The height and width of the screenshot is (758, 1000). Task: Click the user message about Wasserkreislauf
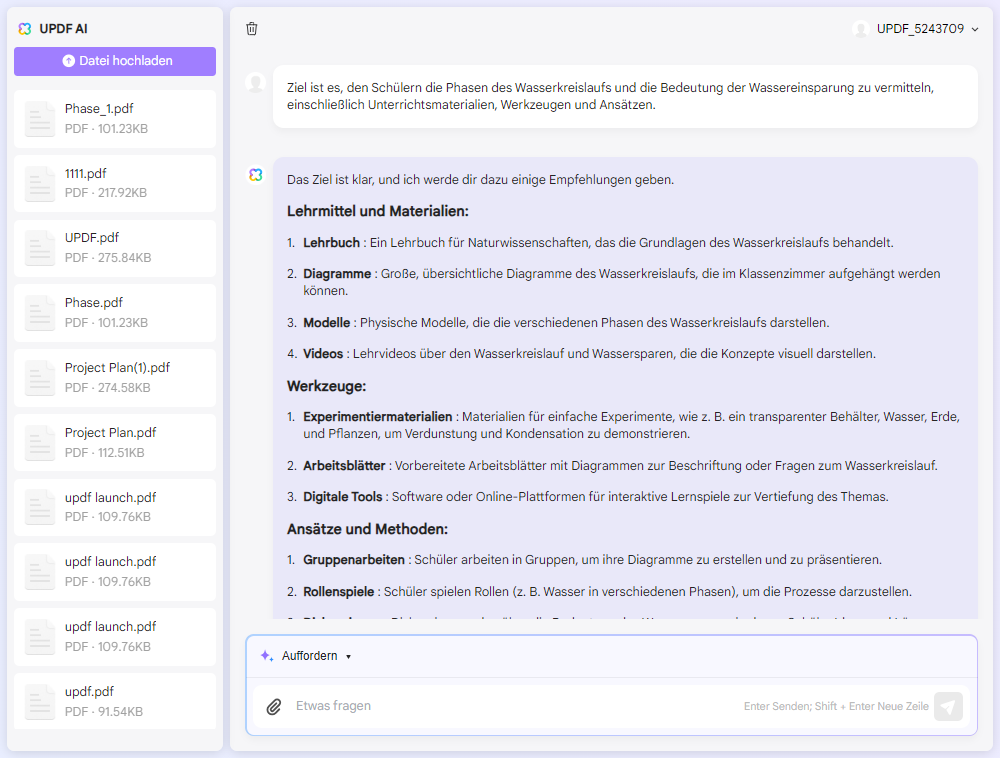[625, 96]
